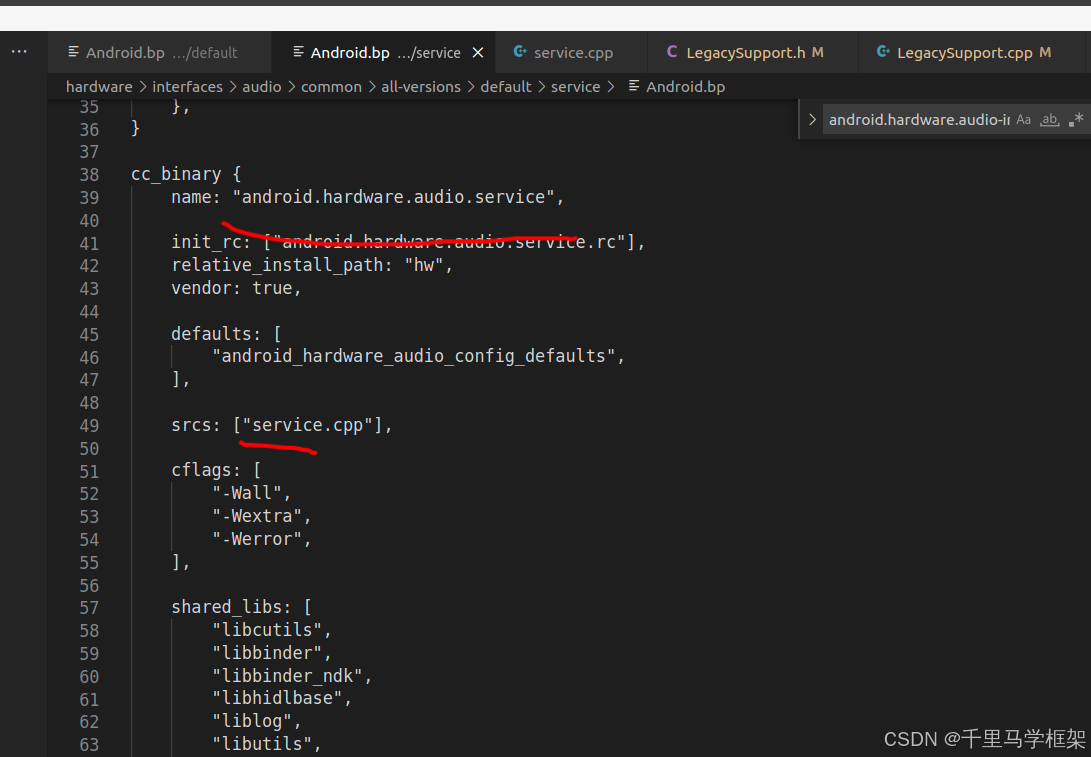Click the init_rc key on line 41
Screen dimensions: 1091x757
pos(207,242)
